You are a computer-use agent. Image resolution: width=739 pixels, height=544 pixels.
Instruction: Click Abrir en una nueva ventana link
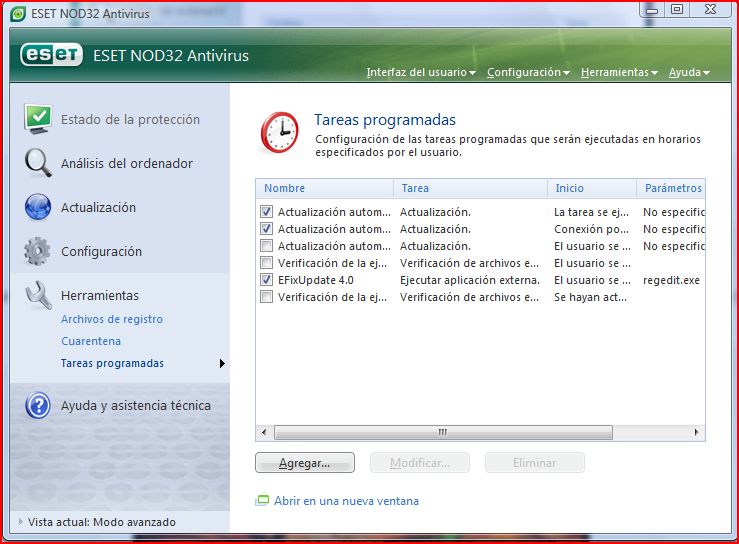[x=346, y=501]
